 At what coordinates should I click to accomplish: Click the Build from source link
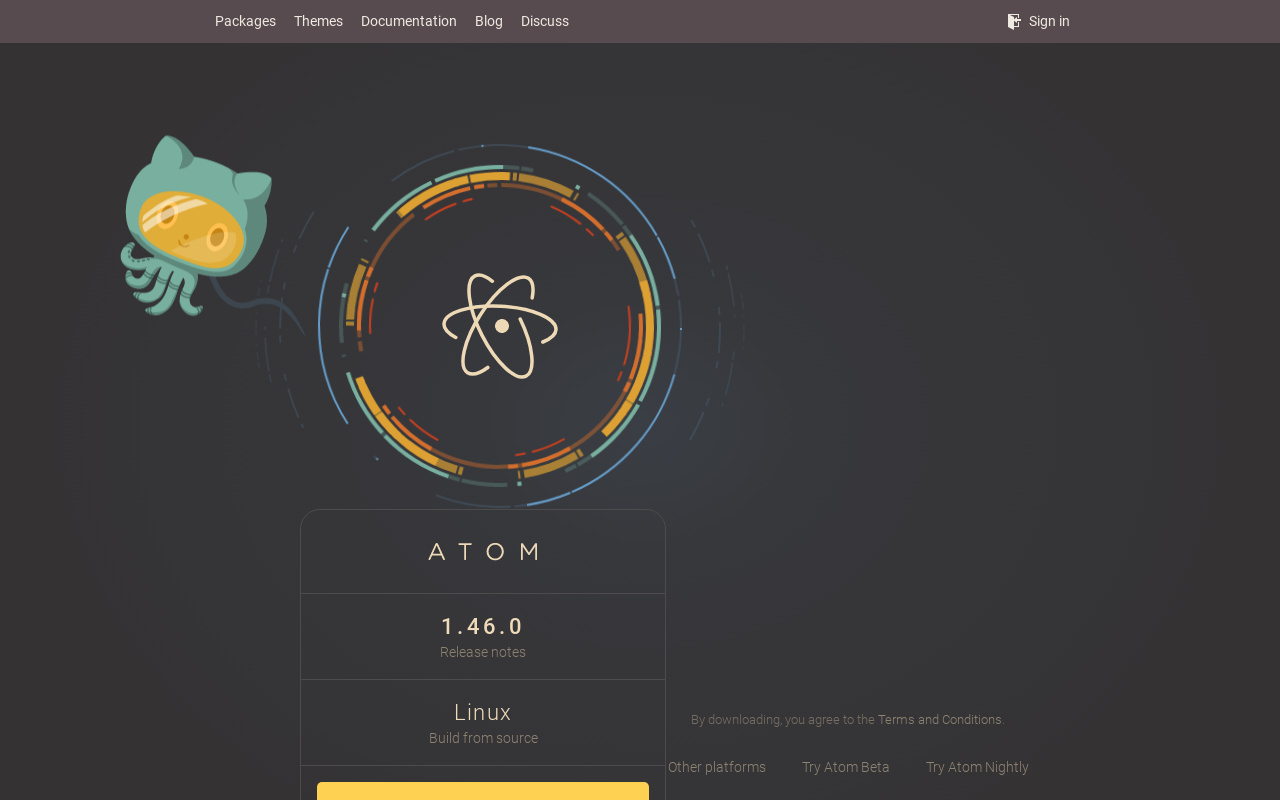483,738
